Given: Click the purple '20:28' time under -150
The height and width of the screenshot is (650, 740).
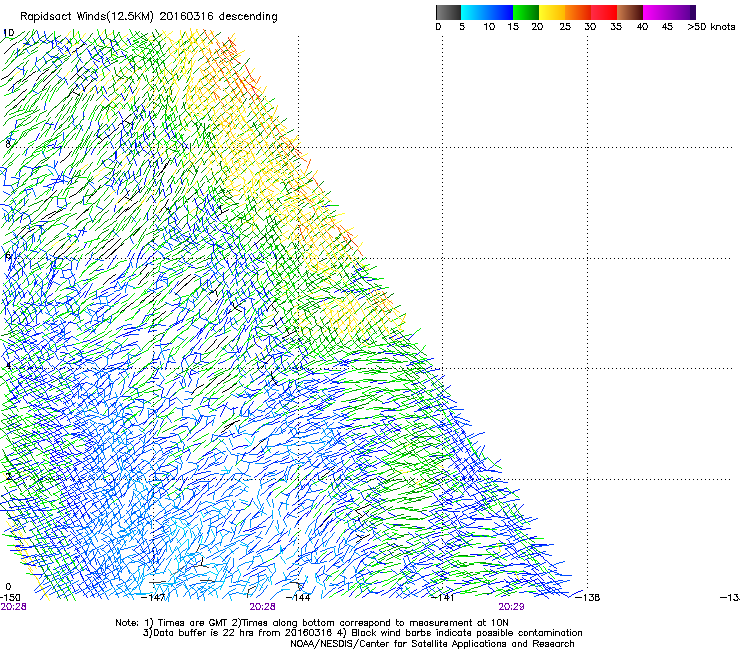Looking at the screenshot, I should (13, 607).
